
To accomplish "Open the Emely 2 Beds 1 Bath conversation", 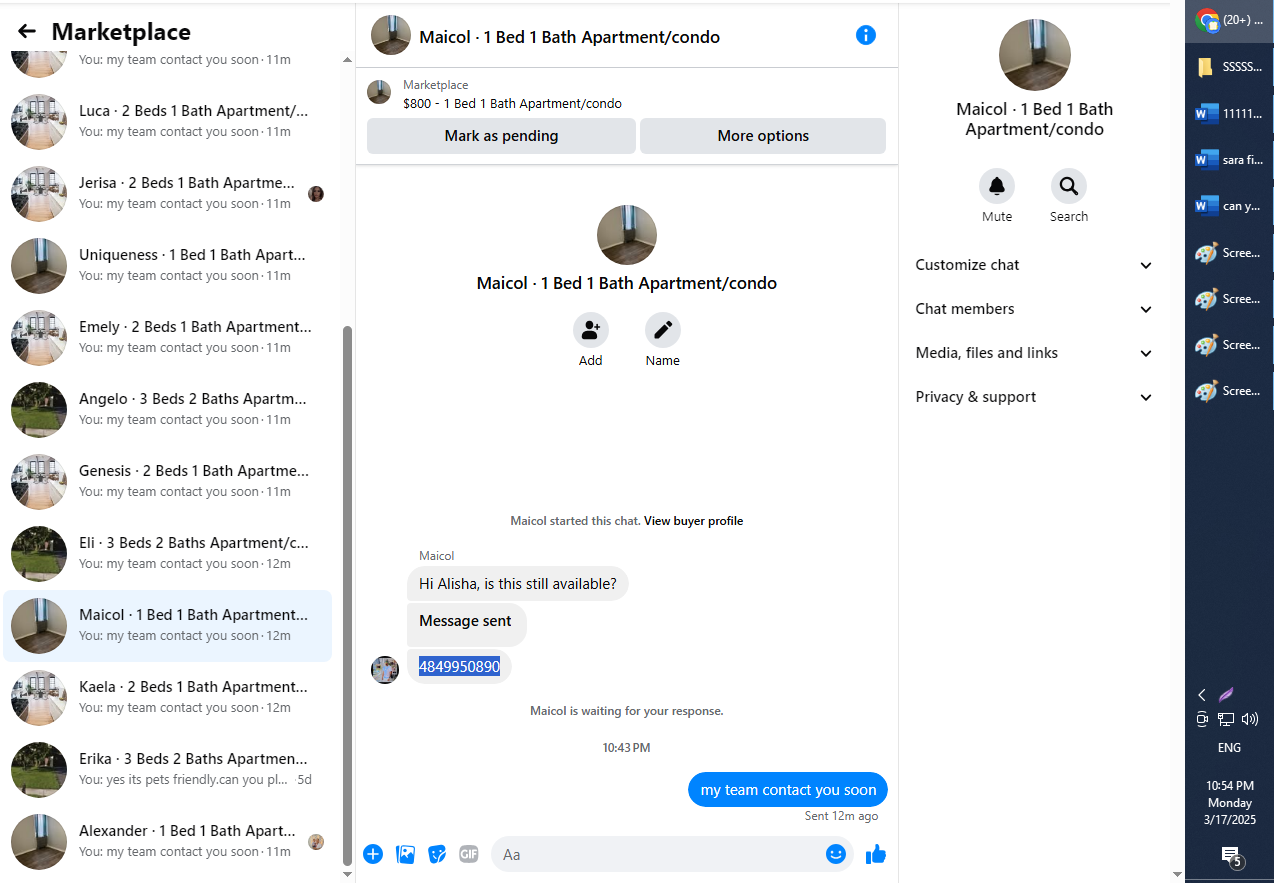I will click(168, 338).
